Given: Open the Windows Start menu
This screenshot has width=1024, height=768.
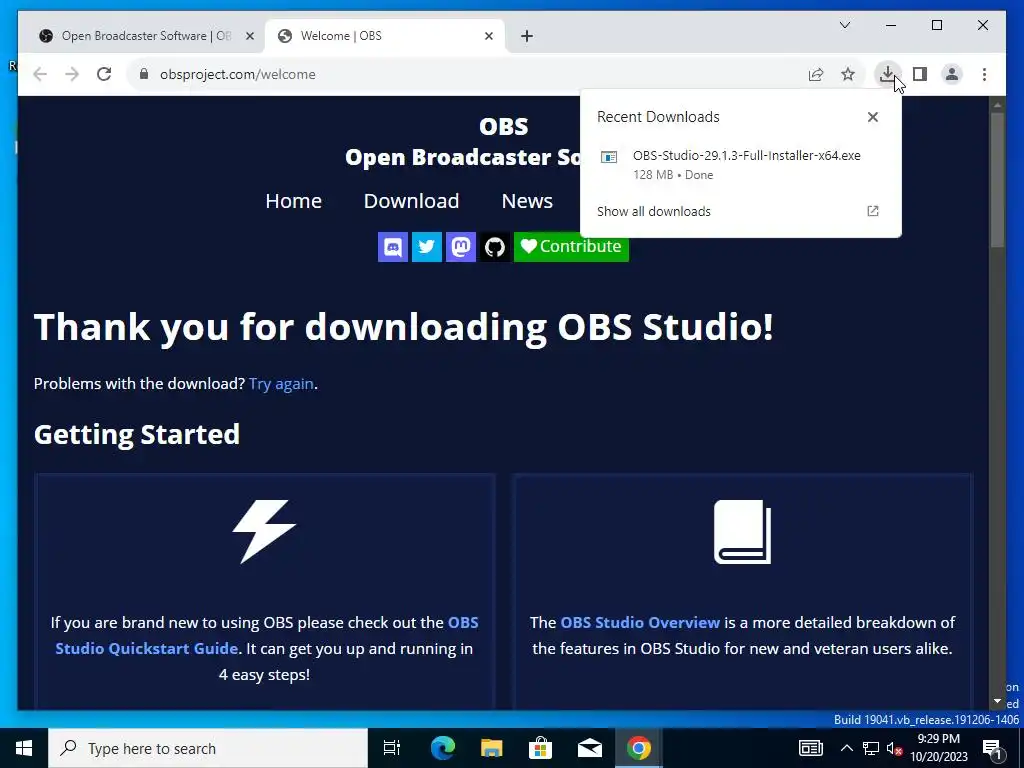Looking at the screenshot, I should point(24,748).
